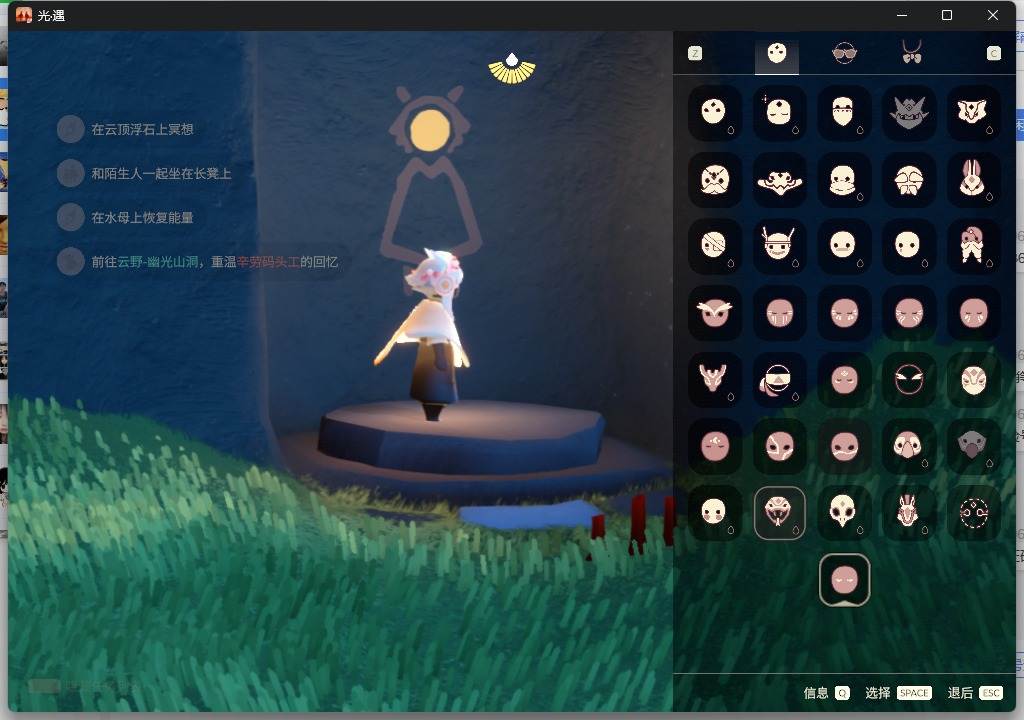
Task: Select the folded-face mask with tassels
Action: 908,180
